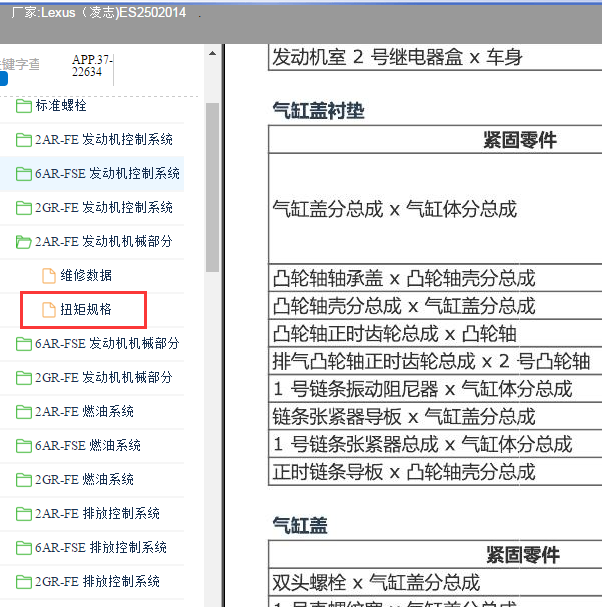Click the 气缸盖 section heading
The height and width of the screenshot is (607, 602).
[x=300, y=526]
